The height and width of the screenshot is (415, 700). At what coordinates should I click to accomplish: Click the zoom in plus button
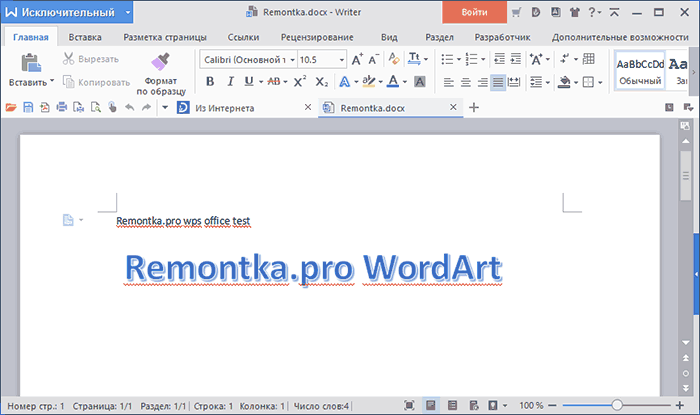(679, 405)
